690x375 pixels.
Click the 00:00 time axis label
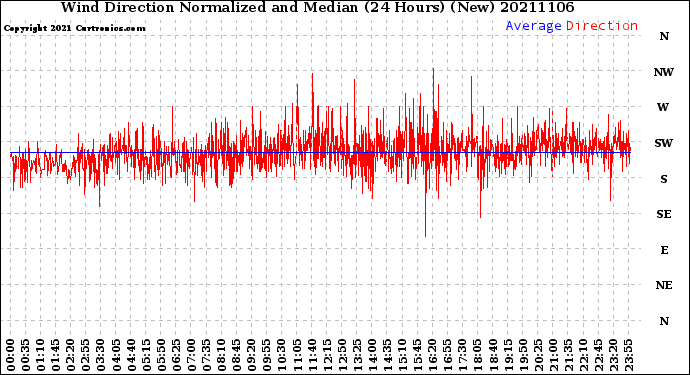point(11,355)
